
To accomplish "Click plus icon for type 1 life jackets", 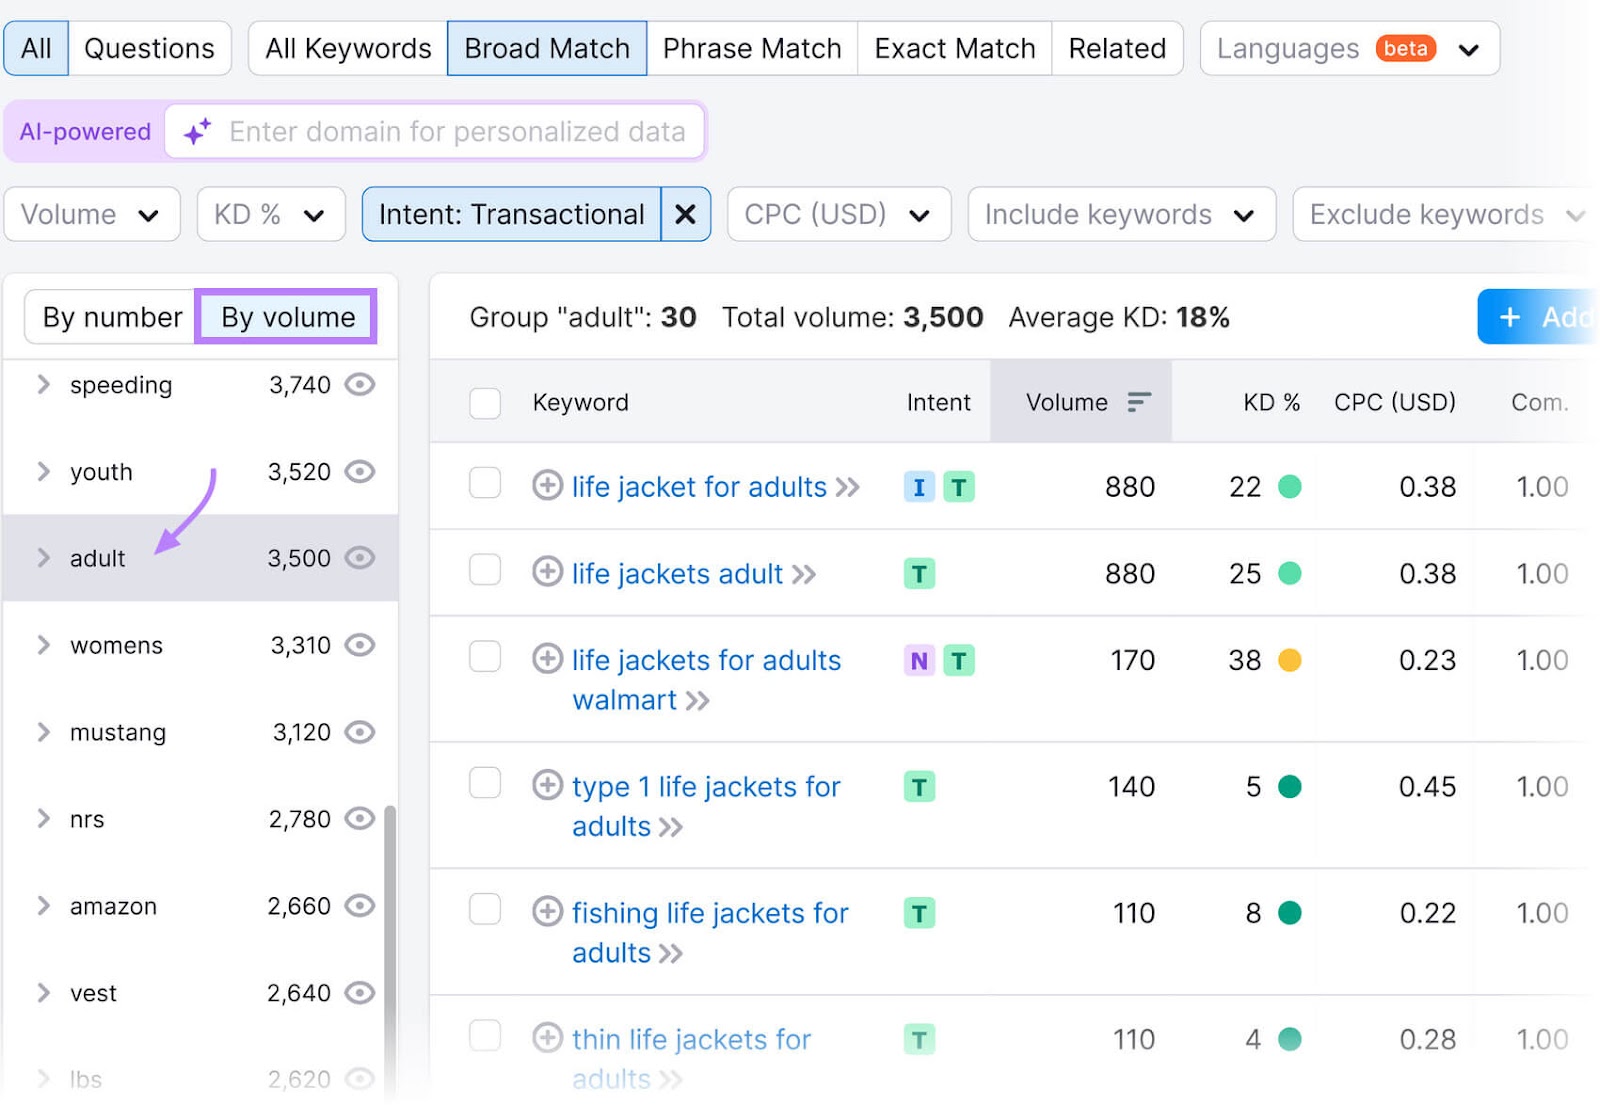I will click(547, 785).
